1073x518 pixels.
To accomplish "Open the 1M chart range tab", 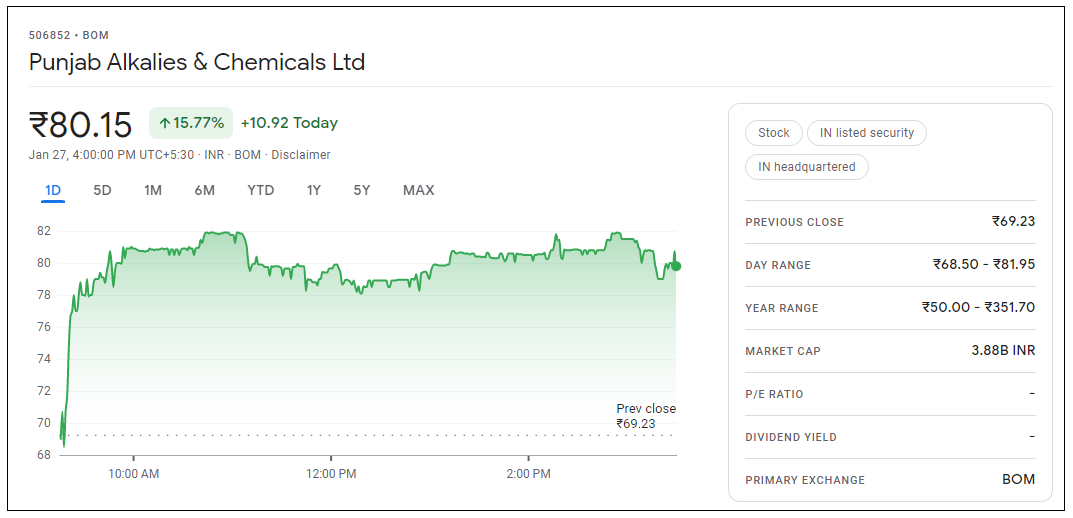I will point(153,190).
